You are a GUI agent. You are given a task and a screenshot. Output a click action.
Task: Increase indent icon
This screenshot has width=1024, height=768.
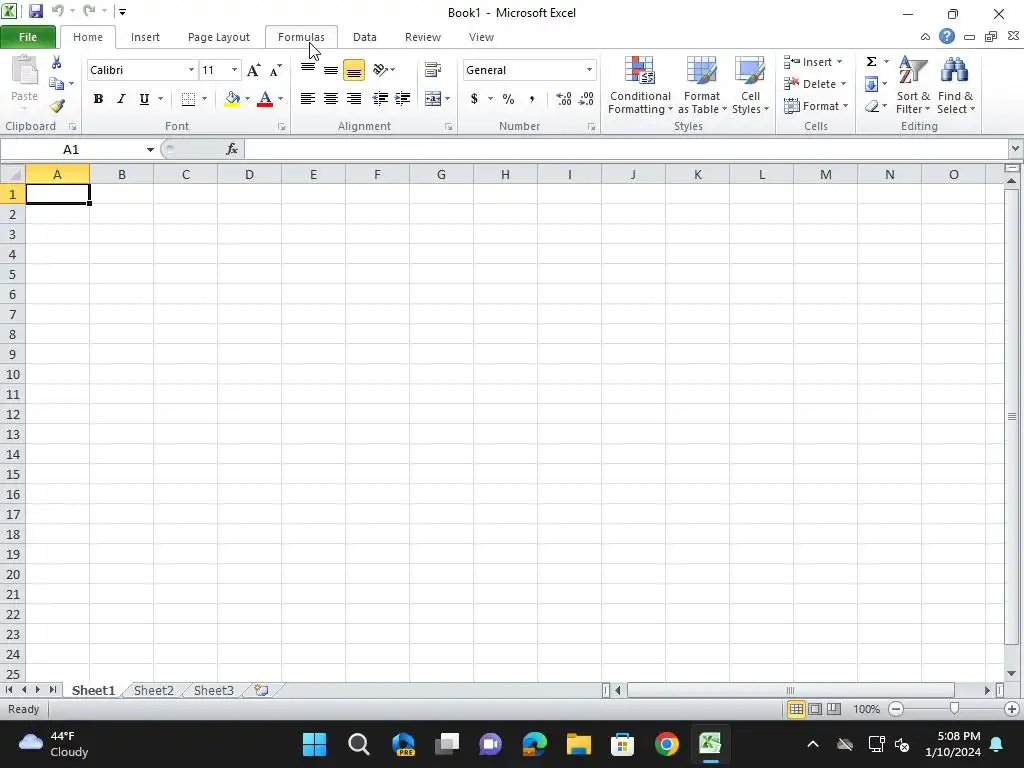pyautogui.click(x=402, y=99)
